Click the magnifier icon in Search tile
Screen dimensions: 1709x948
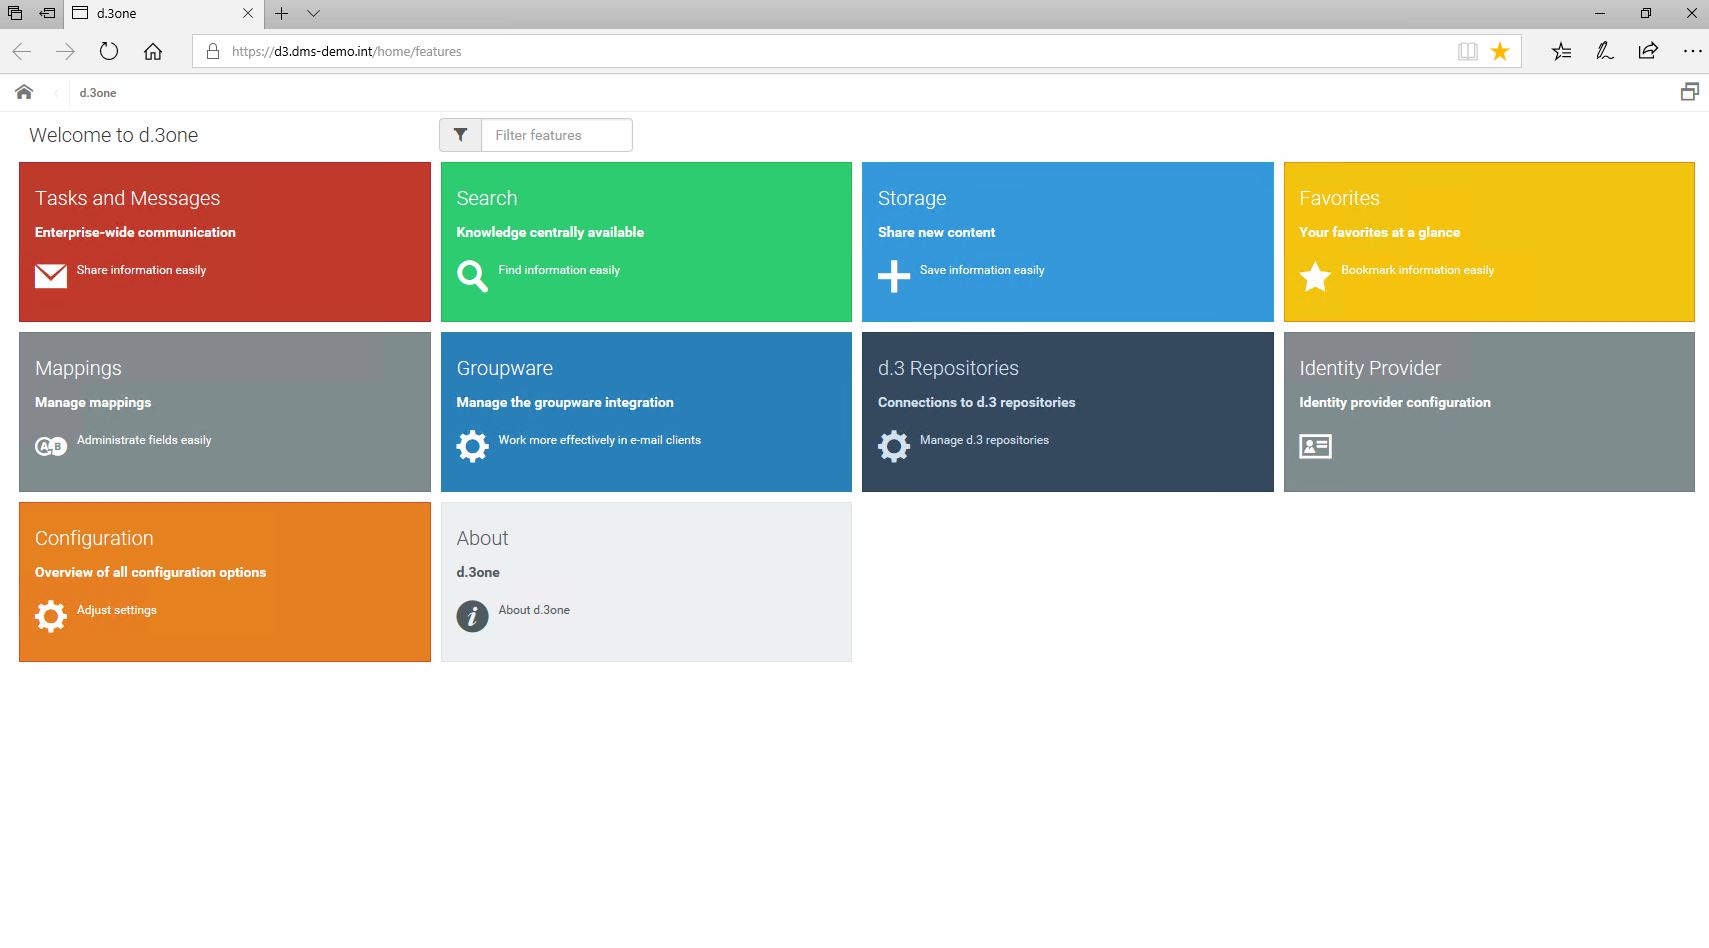click(472, 276)
